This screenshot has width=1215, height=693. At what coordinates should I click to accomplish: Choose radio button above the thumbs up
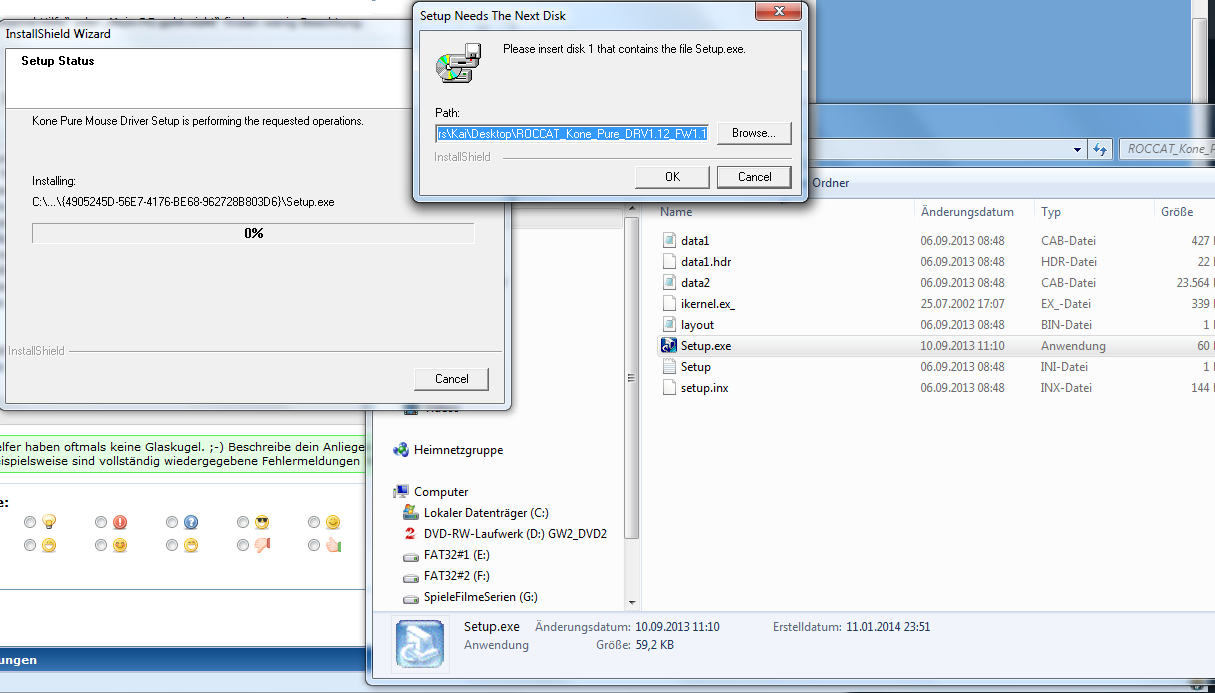pyautogui.click(x=314, y=522)
